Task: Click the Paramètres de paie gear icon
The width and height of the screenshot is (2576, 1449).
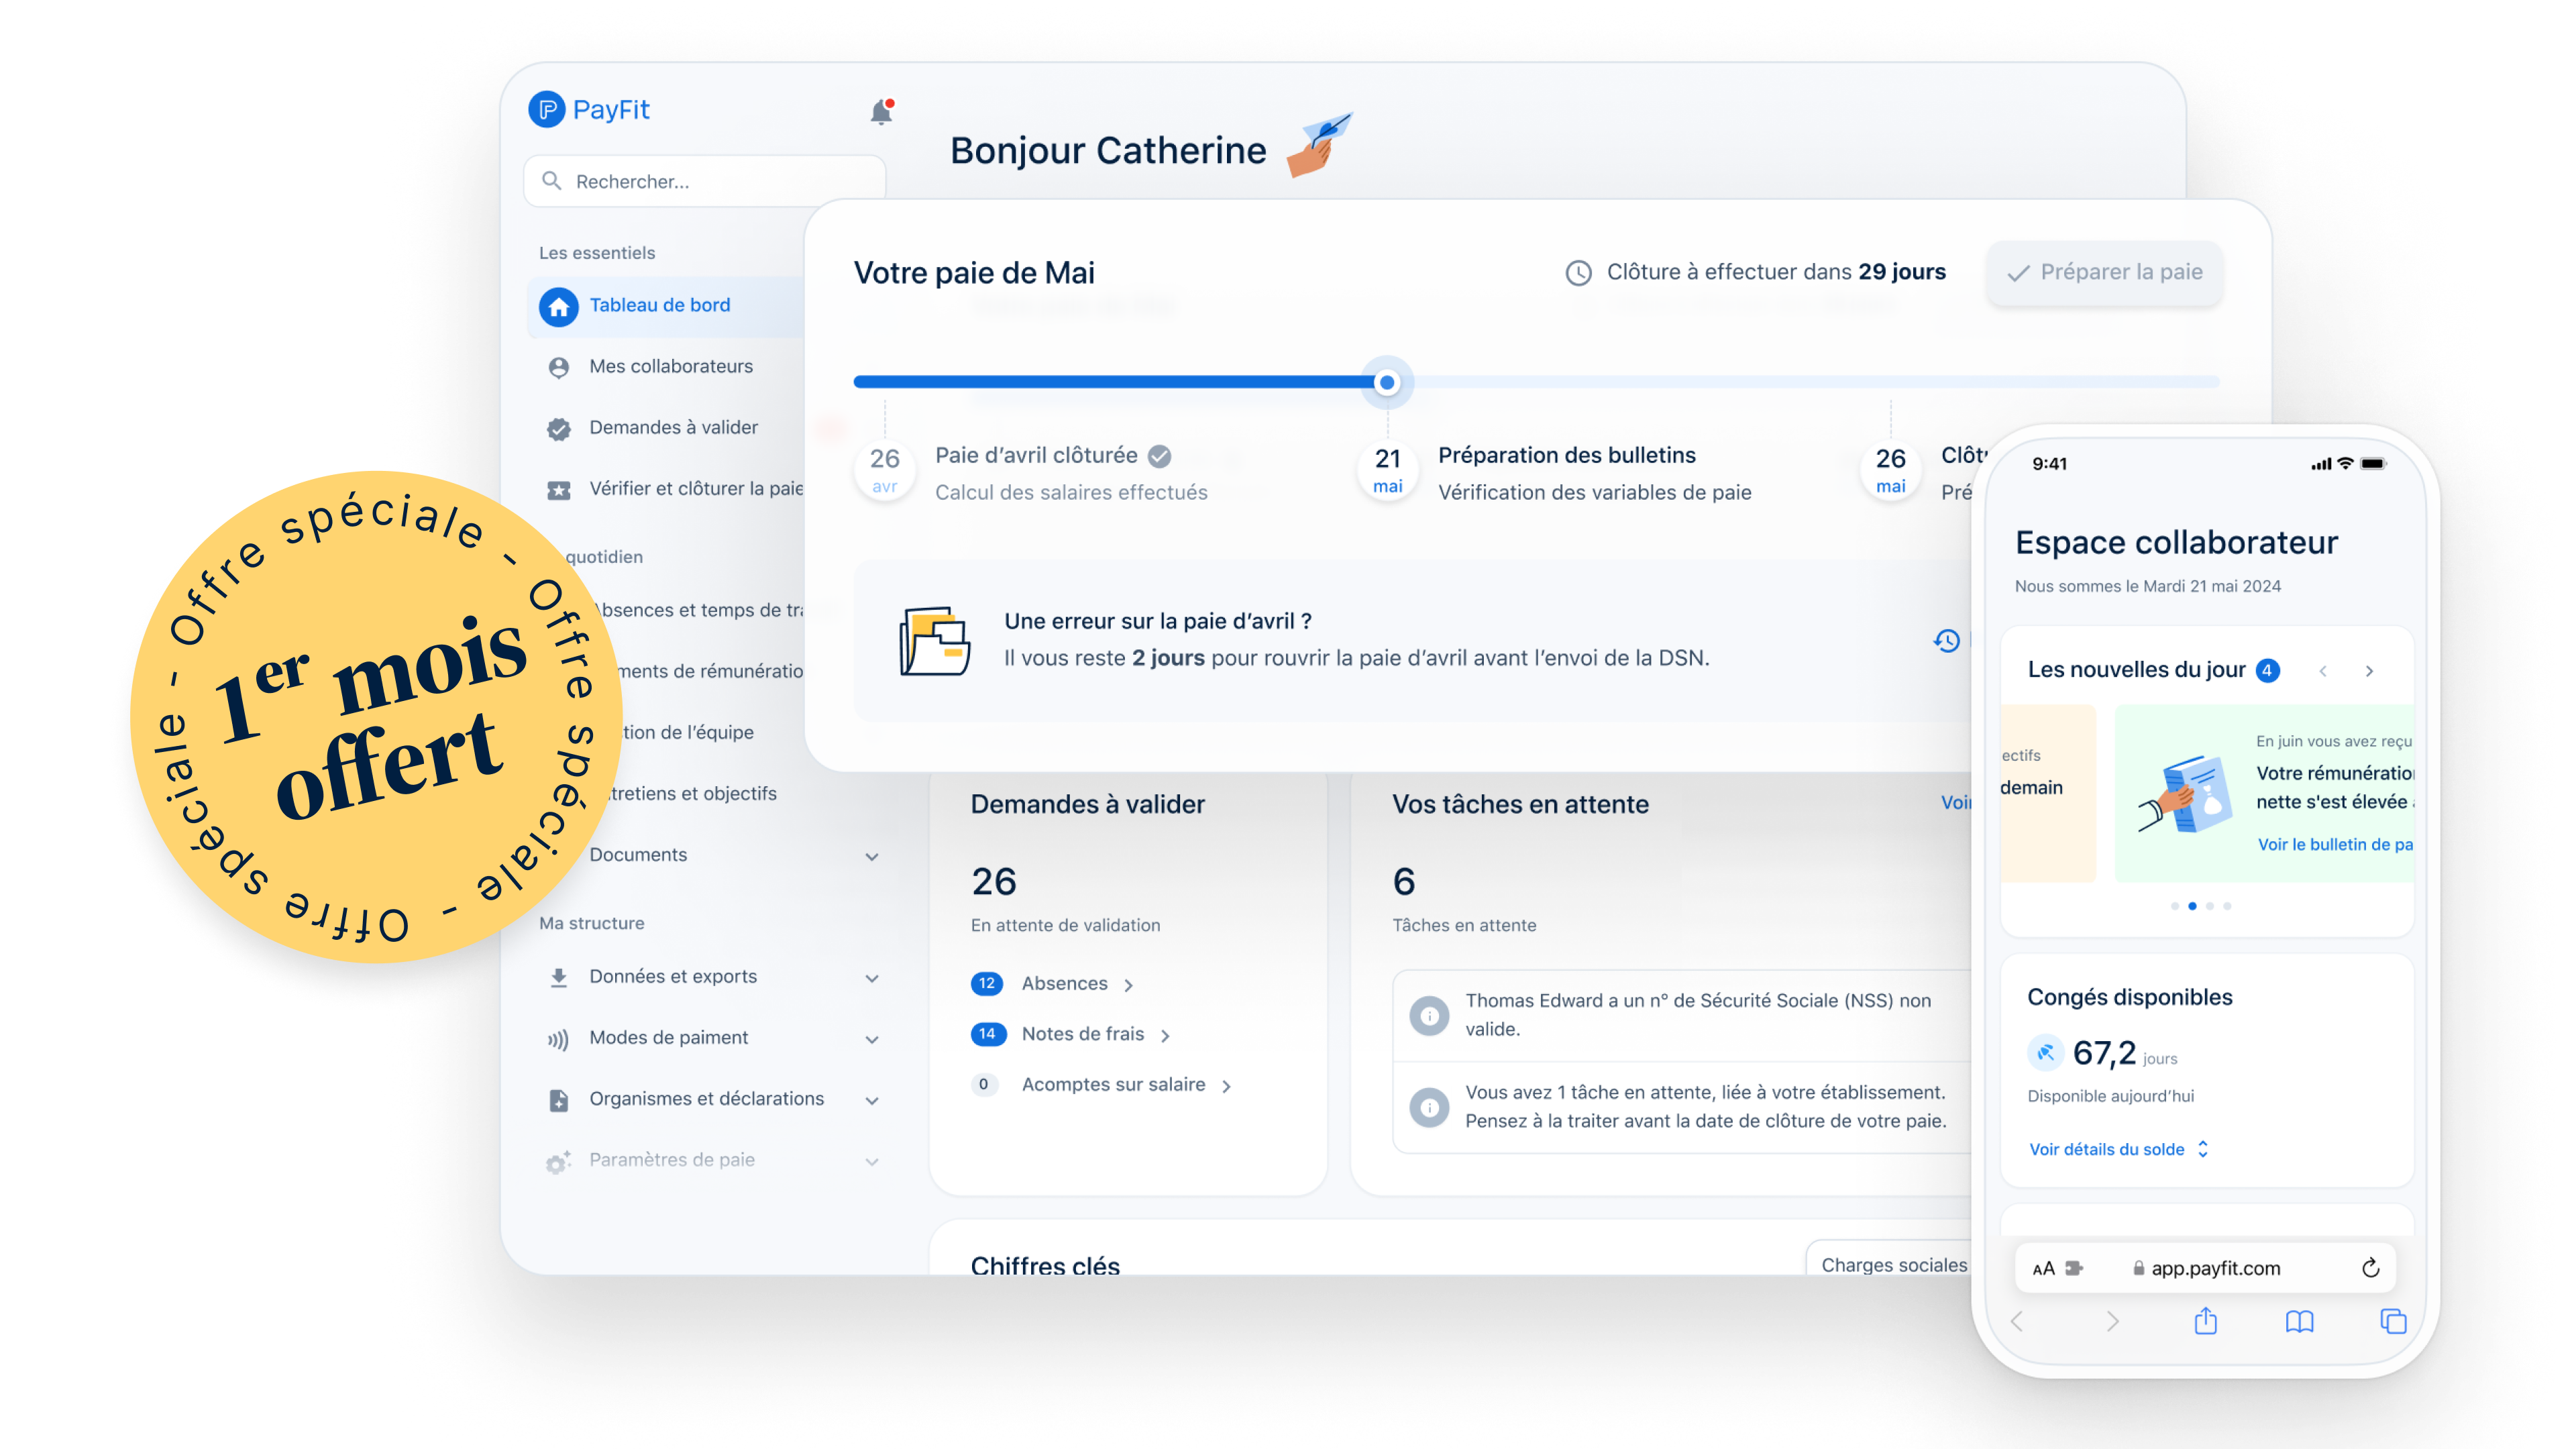Action: point(559,1161)
